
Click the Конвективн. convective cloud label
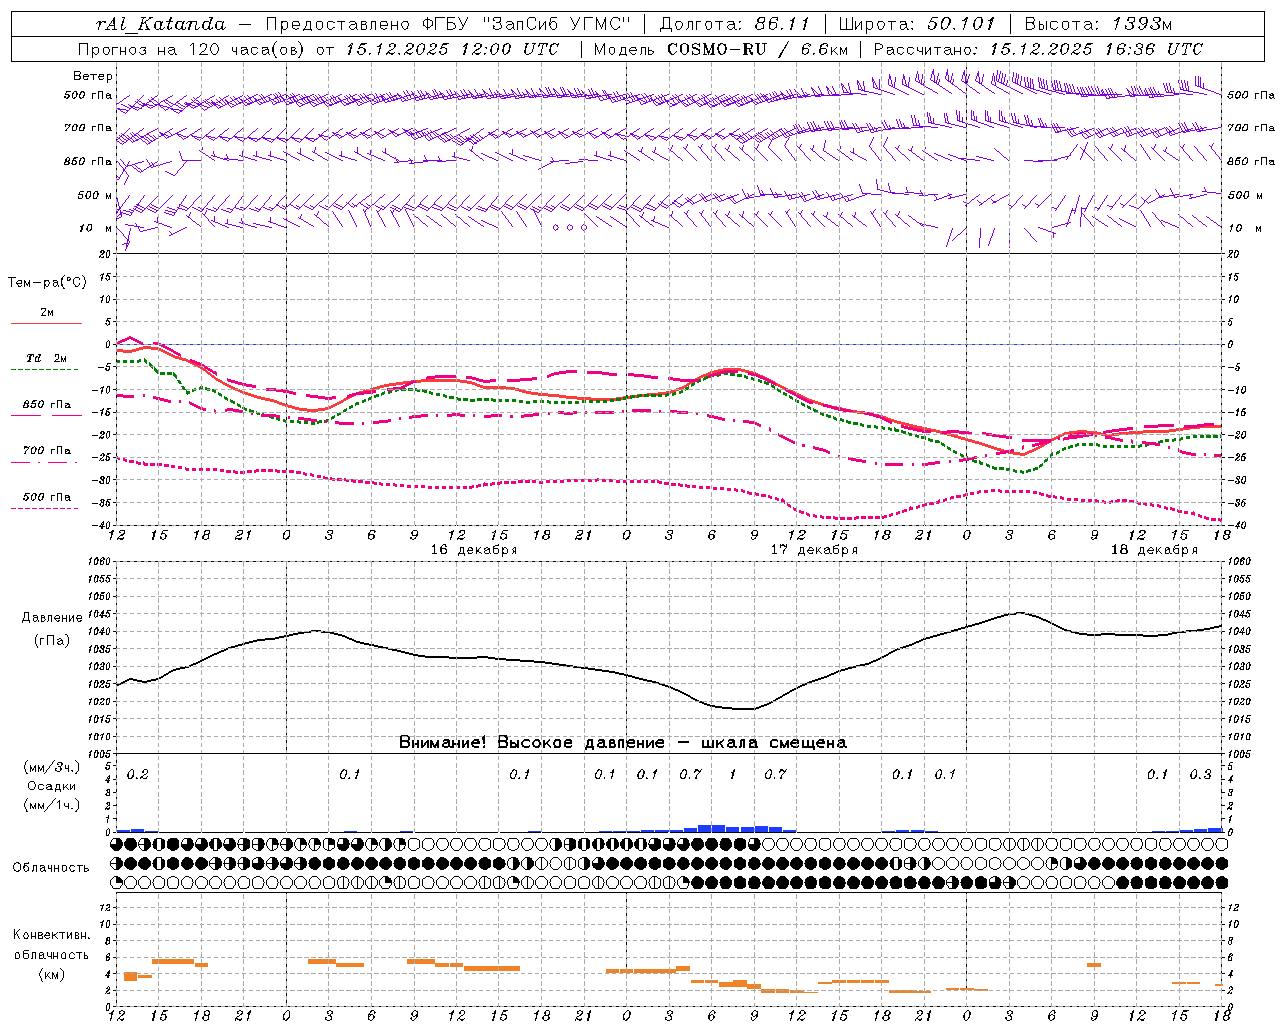[x=51, y=935]
